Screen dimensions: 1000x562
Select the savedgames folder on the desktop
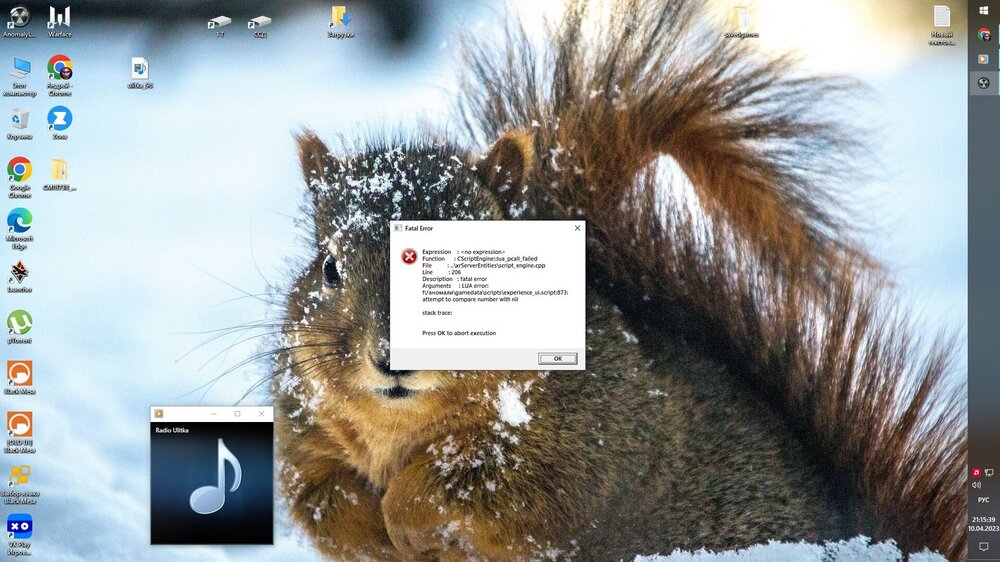741,17
